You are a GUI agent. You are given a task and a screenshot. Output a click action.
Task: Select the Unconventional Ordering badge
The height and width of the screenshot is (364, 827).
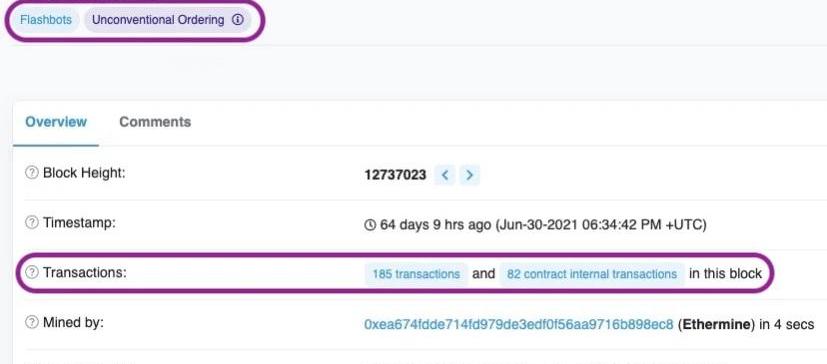[167, 21]
